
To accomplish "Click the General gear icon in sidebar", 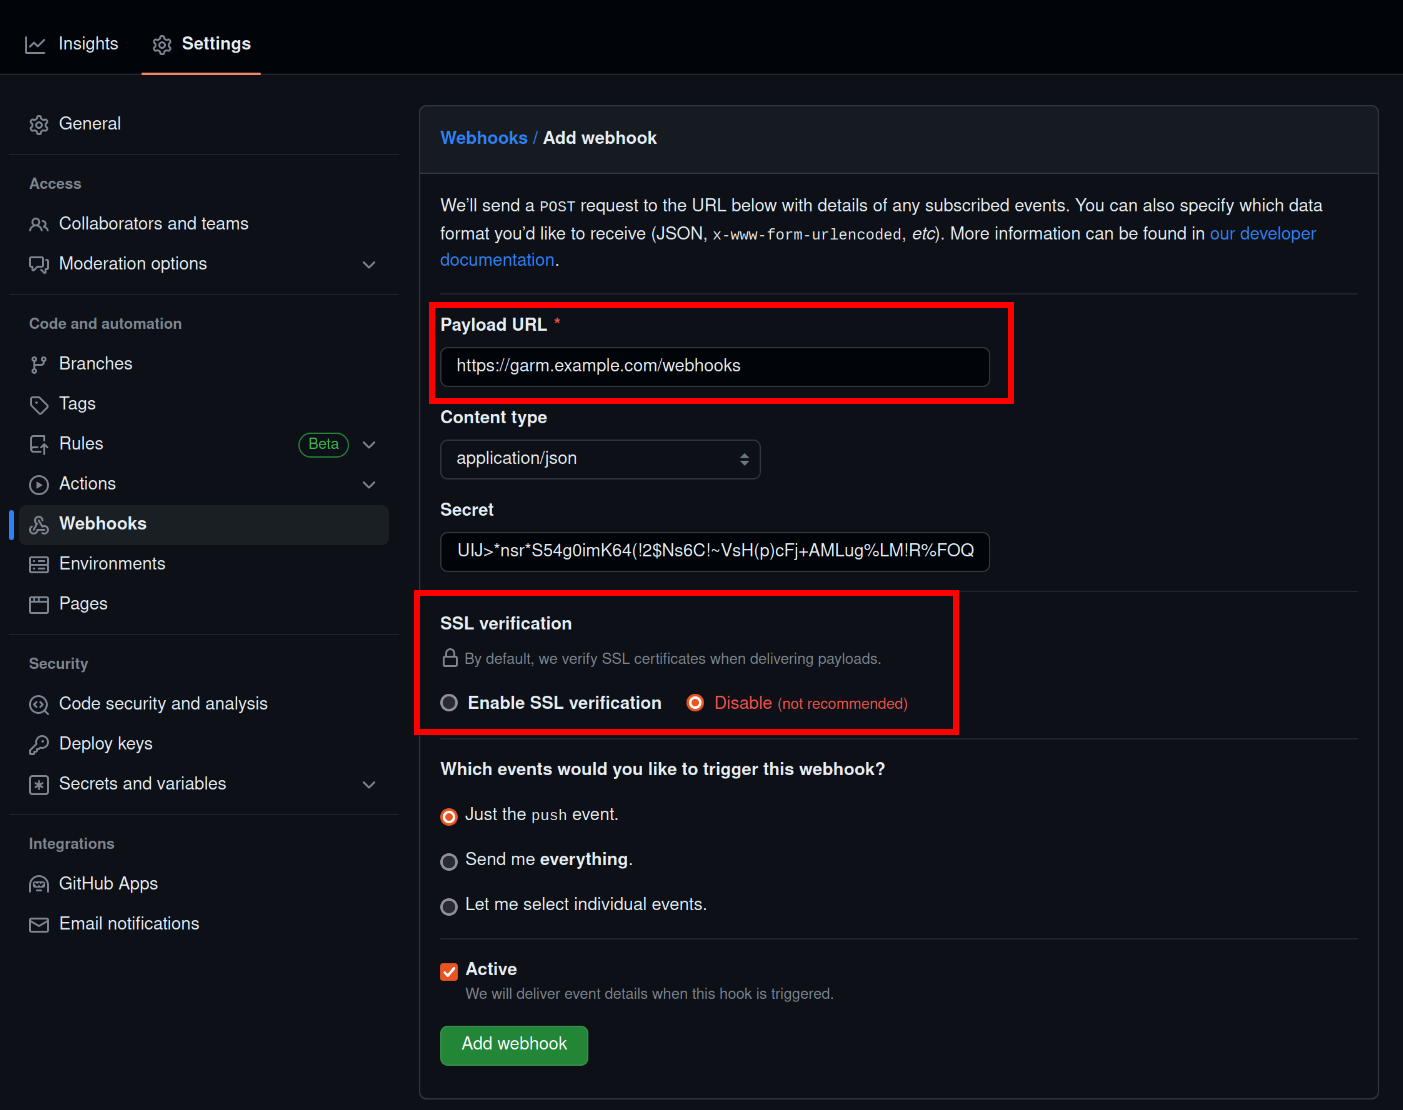I will coord(39,125).
